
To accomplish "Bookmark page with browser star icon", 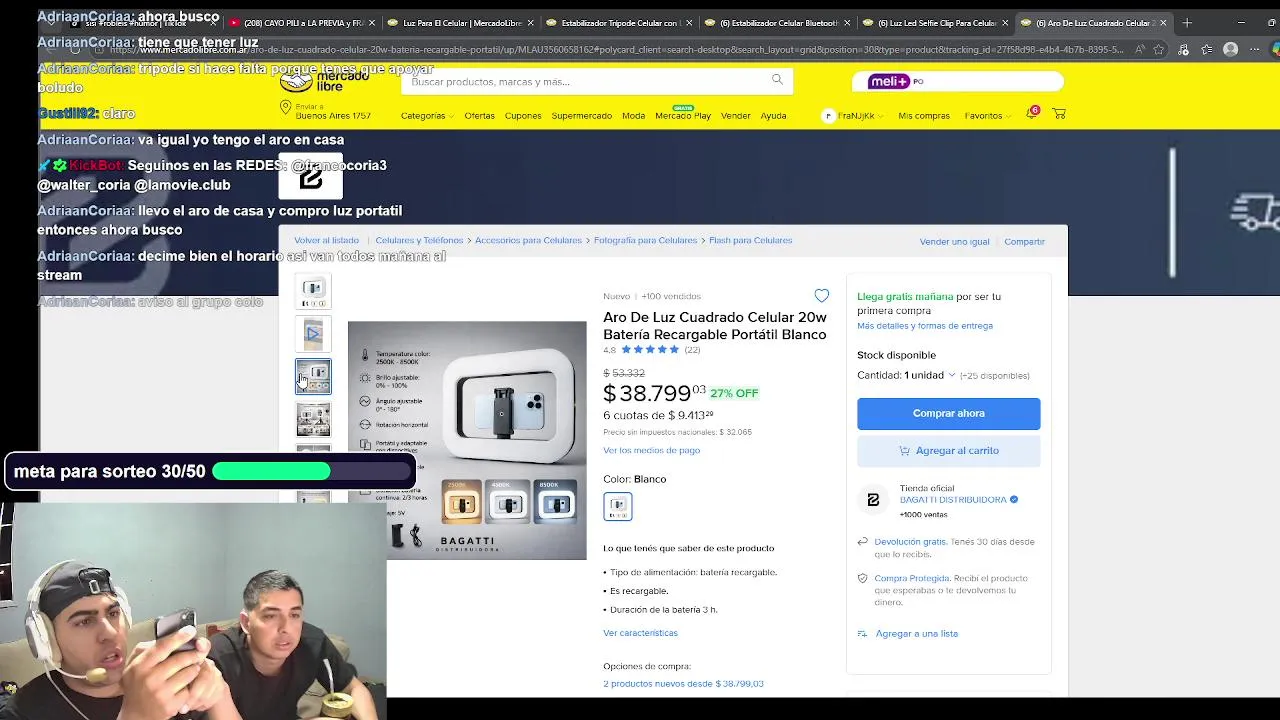I will point(1158,49).
